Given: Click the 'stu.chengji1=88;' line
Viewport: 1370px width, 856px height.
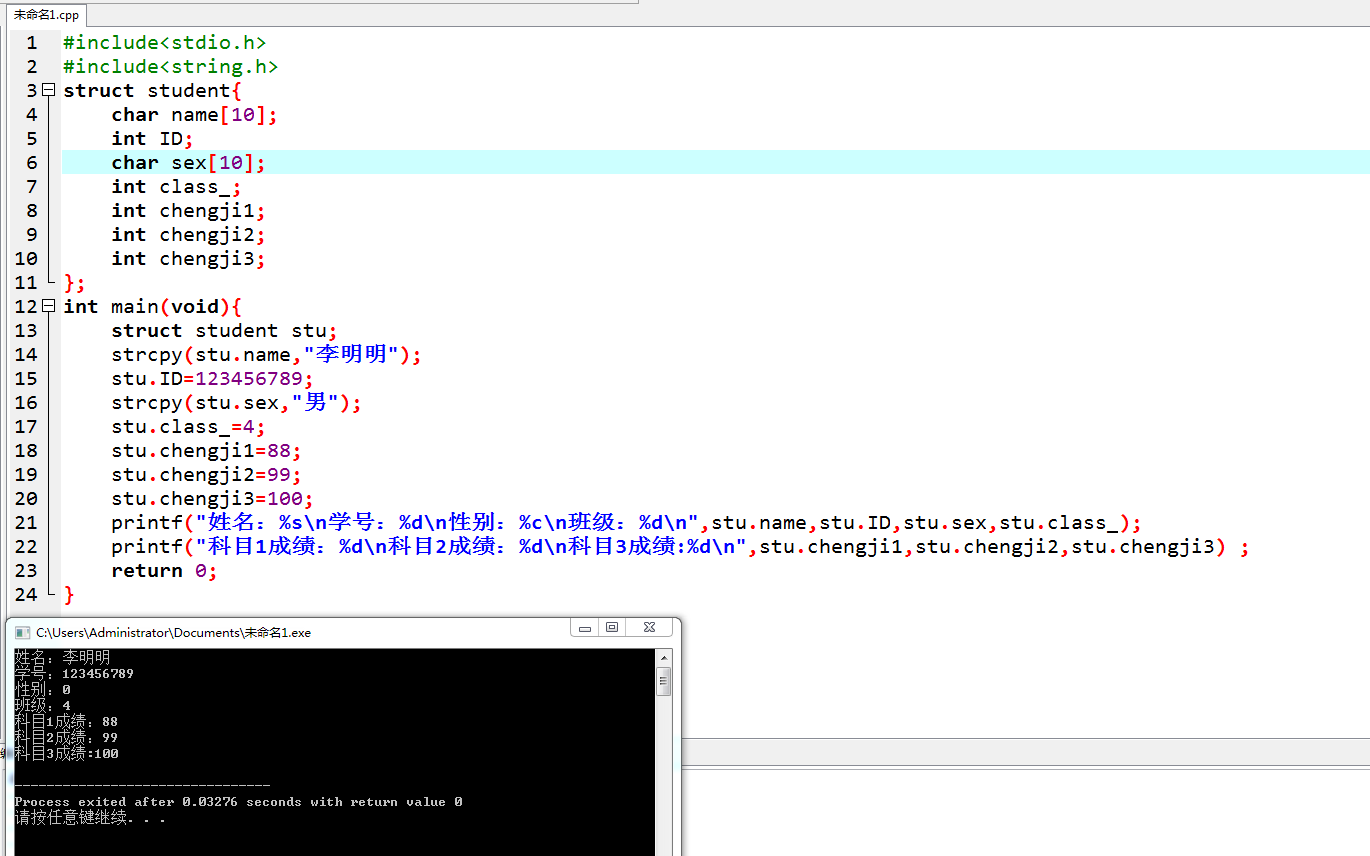Looking at the screenshot, I should [207, 450].
